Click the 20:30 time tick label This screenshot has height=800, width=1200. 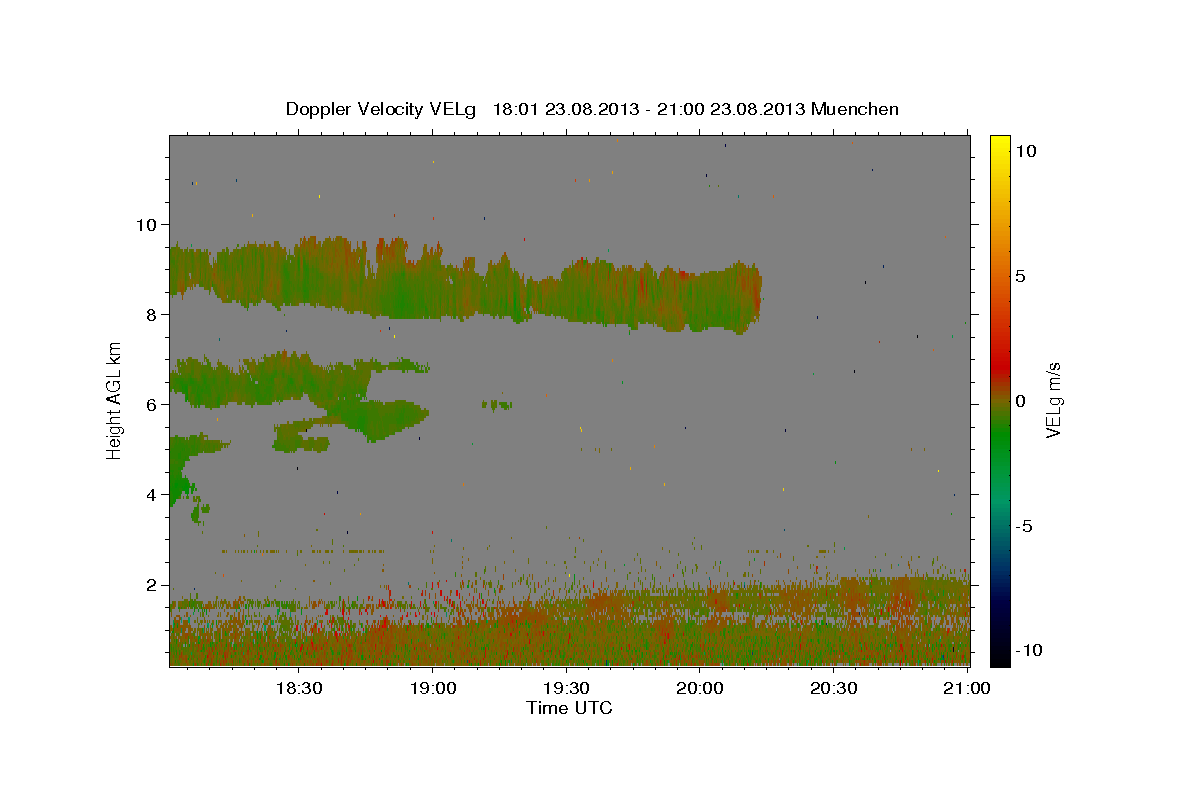(x=834, y=689)
